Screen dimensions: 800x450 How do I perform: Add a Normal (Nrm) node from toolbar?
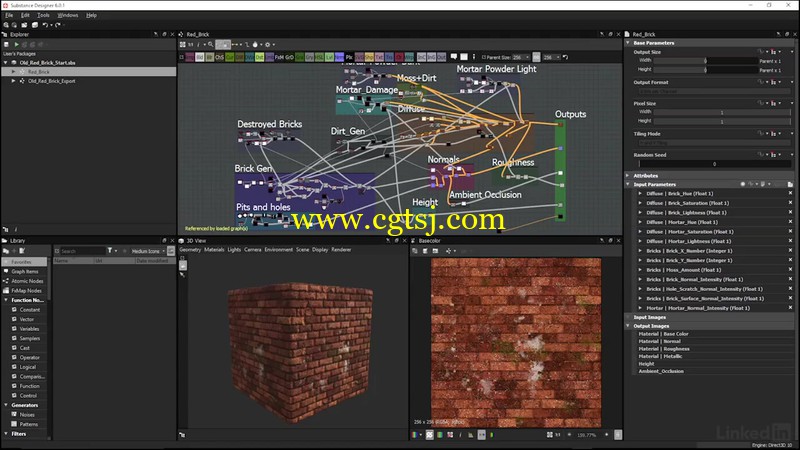339,57
